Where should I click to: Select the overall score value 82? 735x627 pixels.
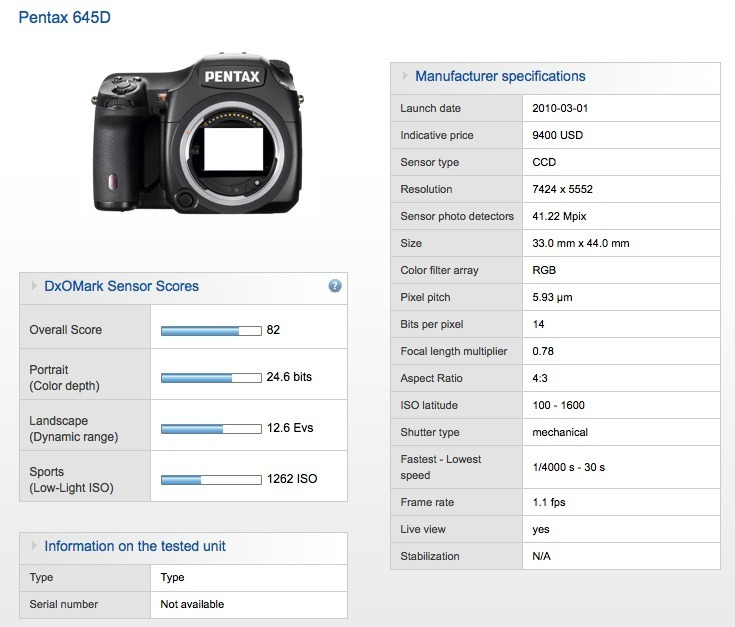click(273, 330)
